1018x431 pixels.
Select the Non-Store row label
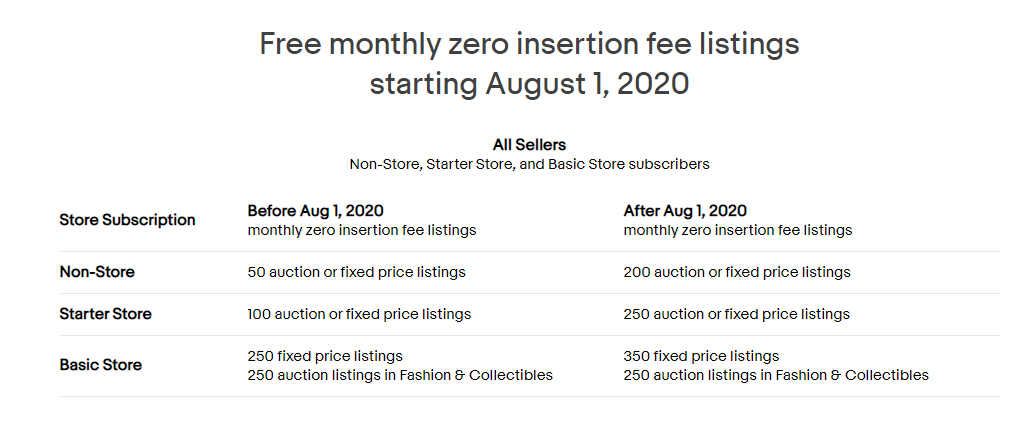pyautogui.click(x=97, y=272)
